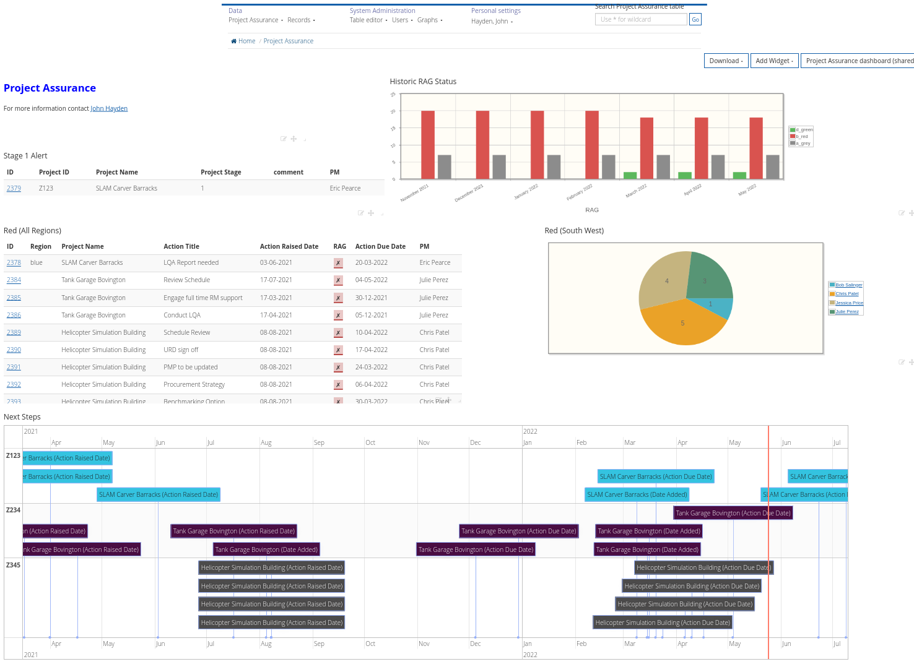The width and height of the screenshot is (914, 672).
Task: Open the John Hayden contact link
Action: pyautogui.click(x=109, y=108)
